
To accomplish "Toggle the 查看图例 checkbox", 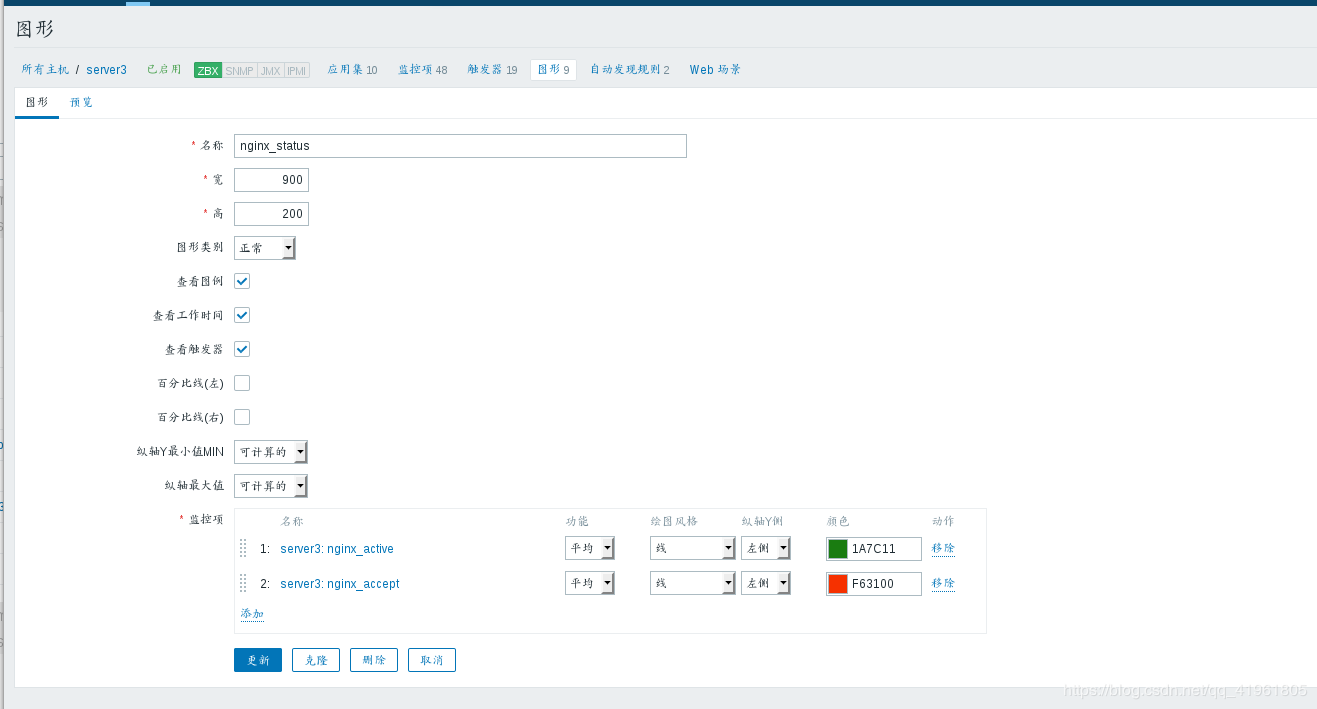I will (242, 281).
